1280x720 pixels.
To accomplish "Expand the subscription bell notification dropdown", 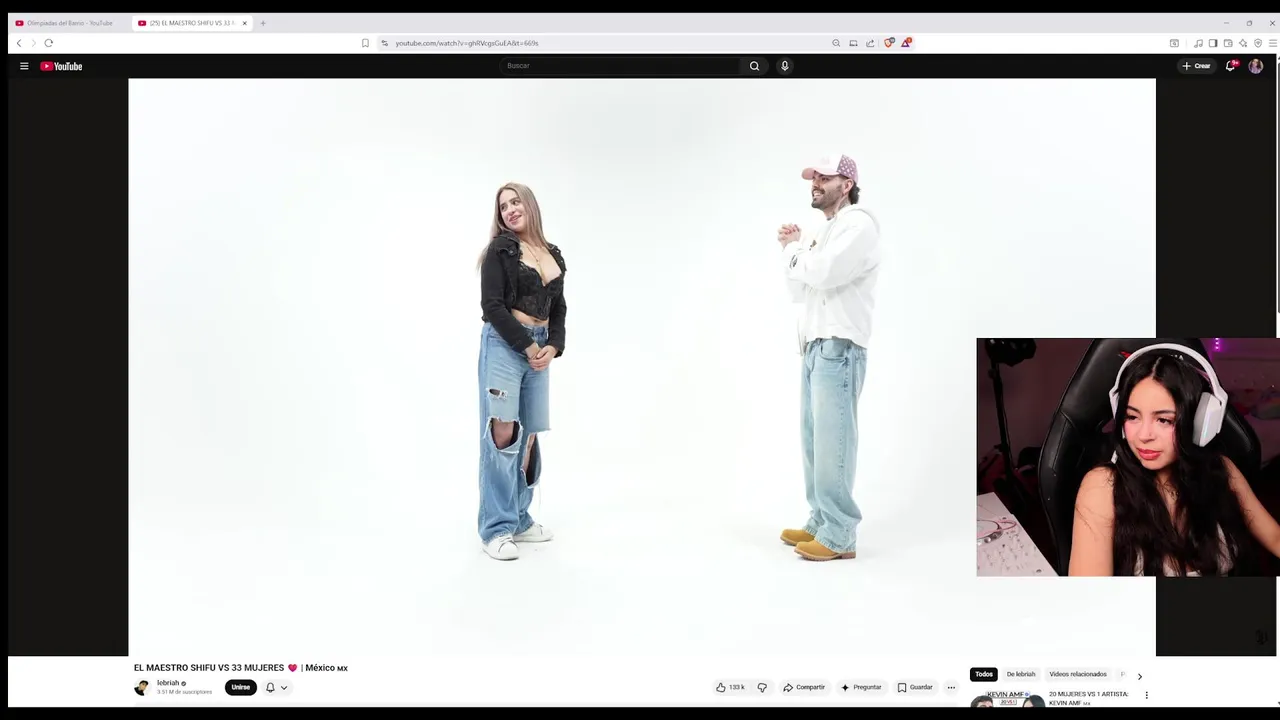I will pyautogui.click(x=276, y=687).
